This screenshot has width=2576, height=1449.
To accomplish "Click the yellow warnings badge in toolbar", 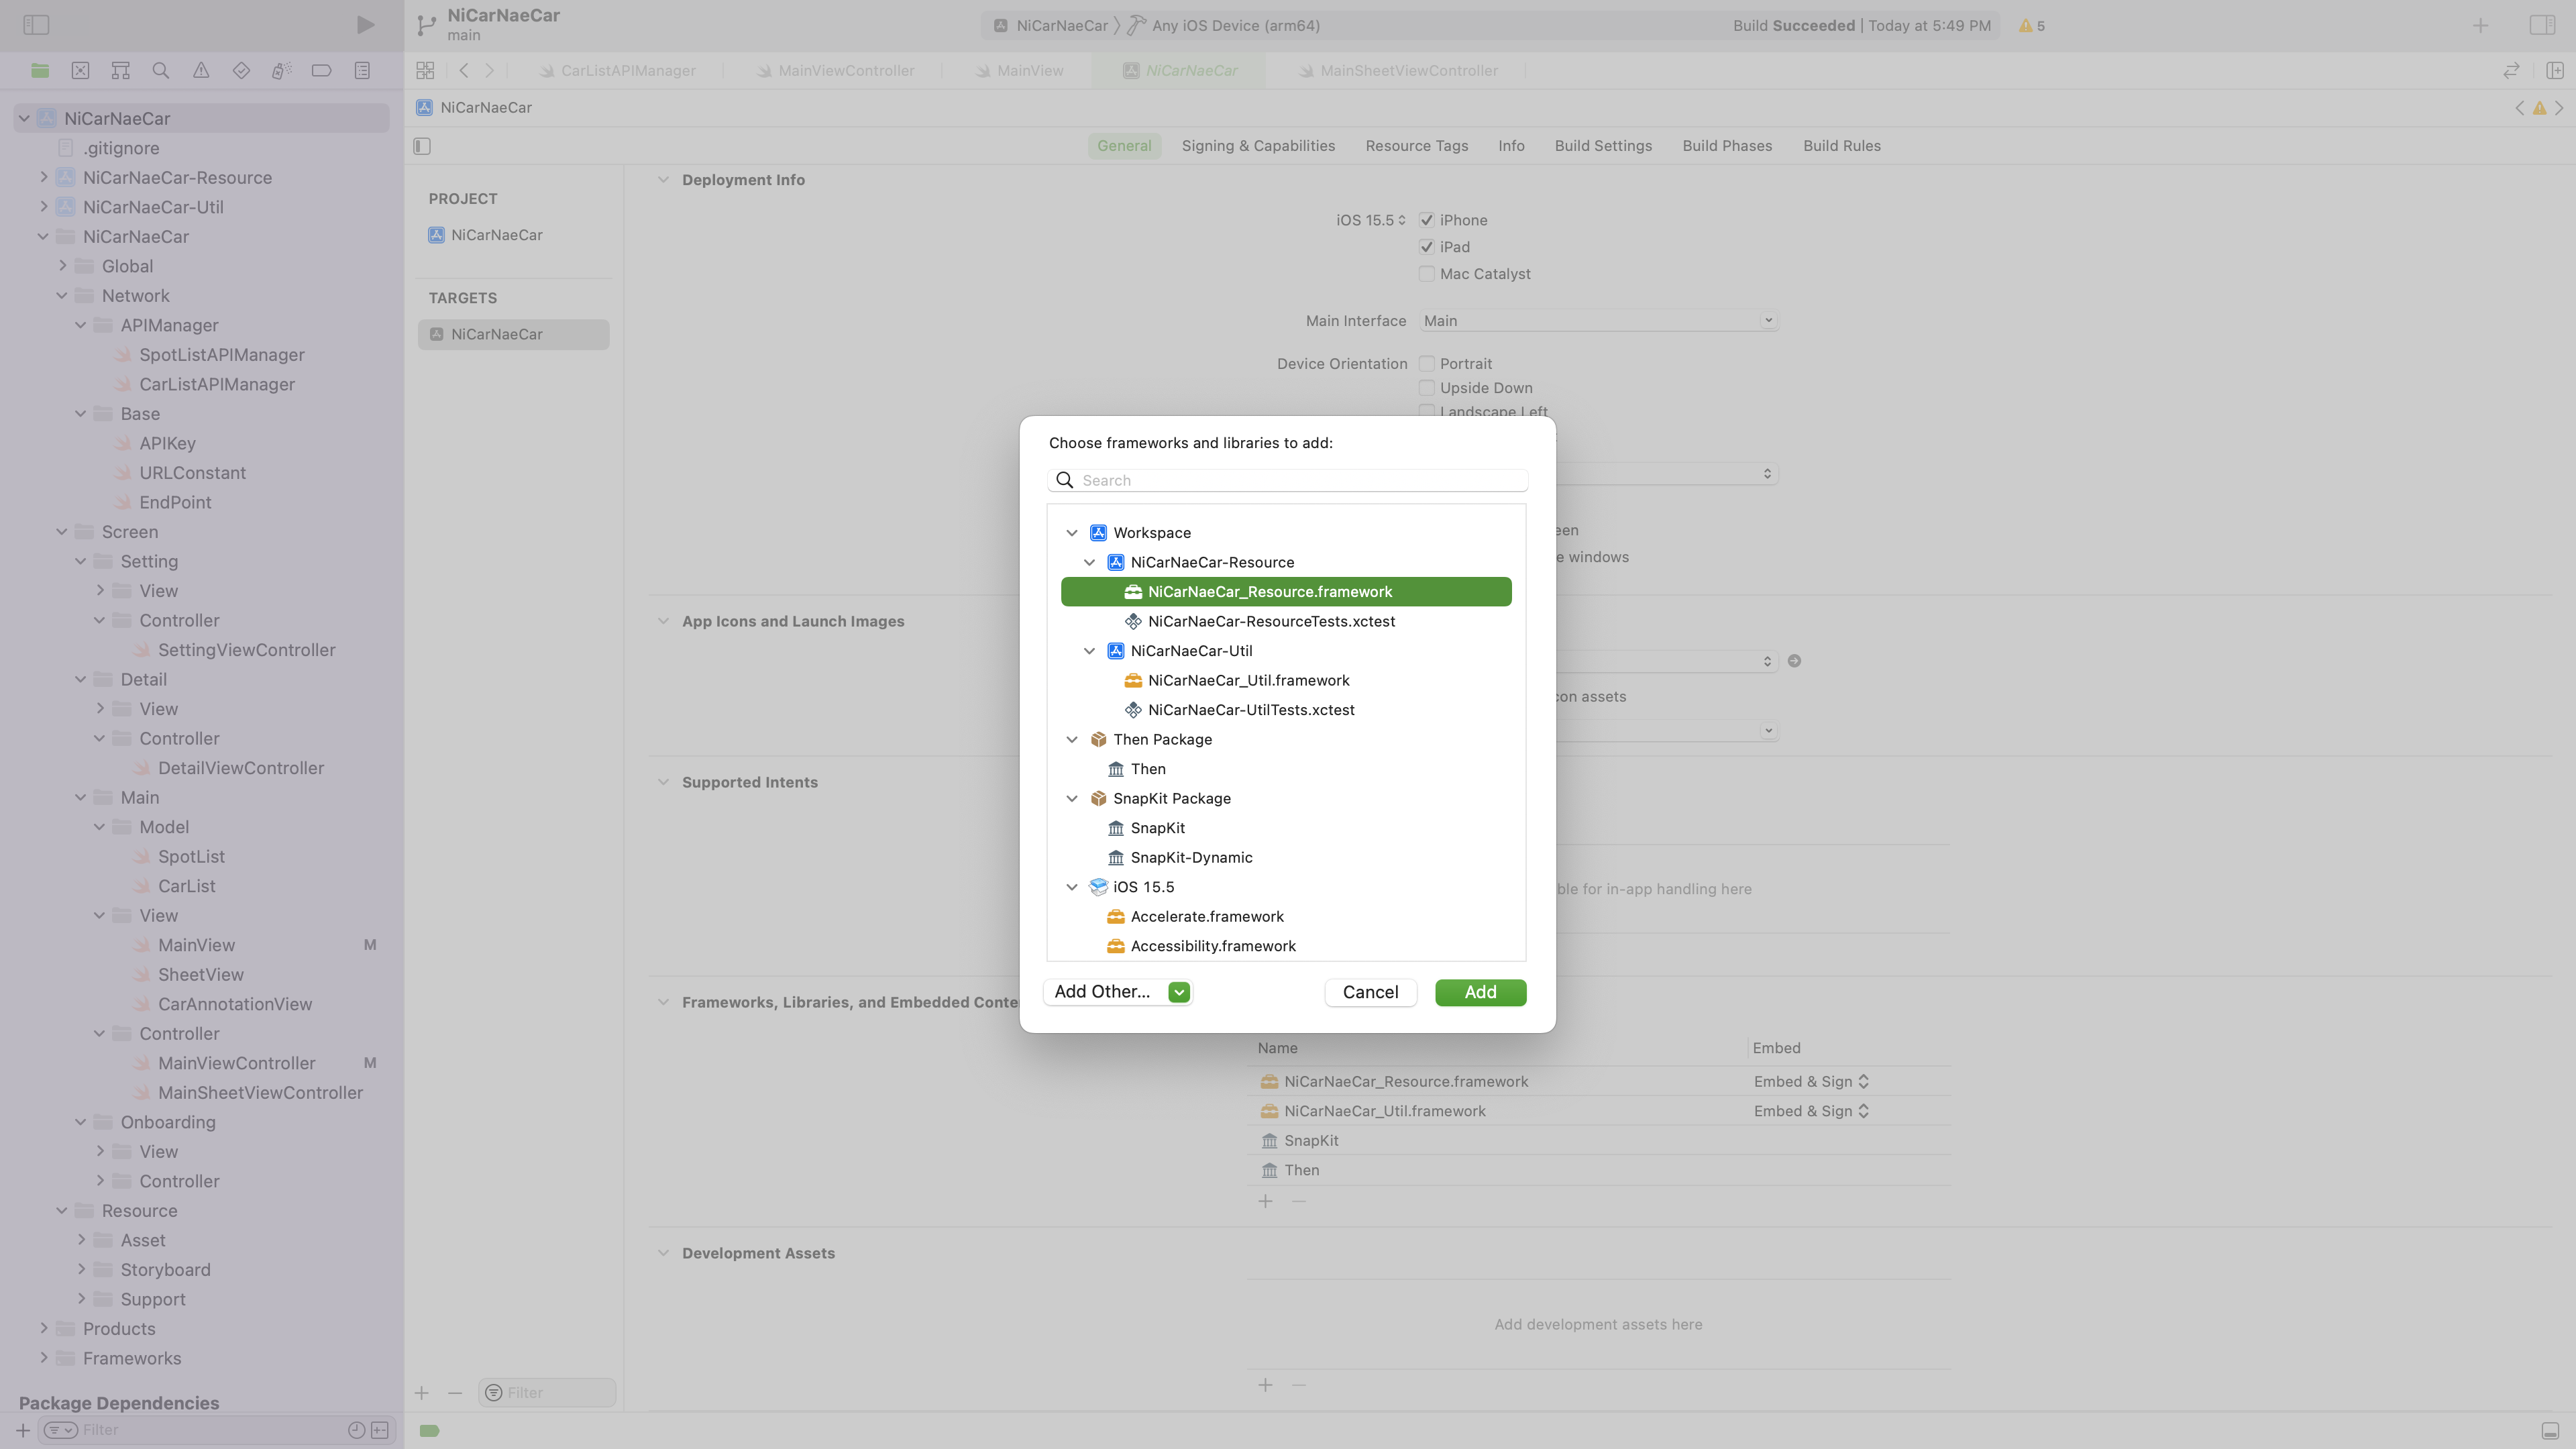I will [2031, 26].
